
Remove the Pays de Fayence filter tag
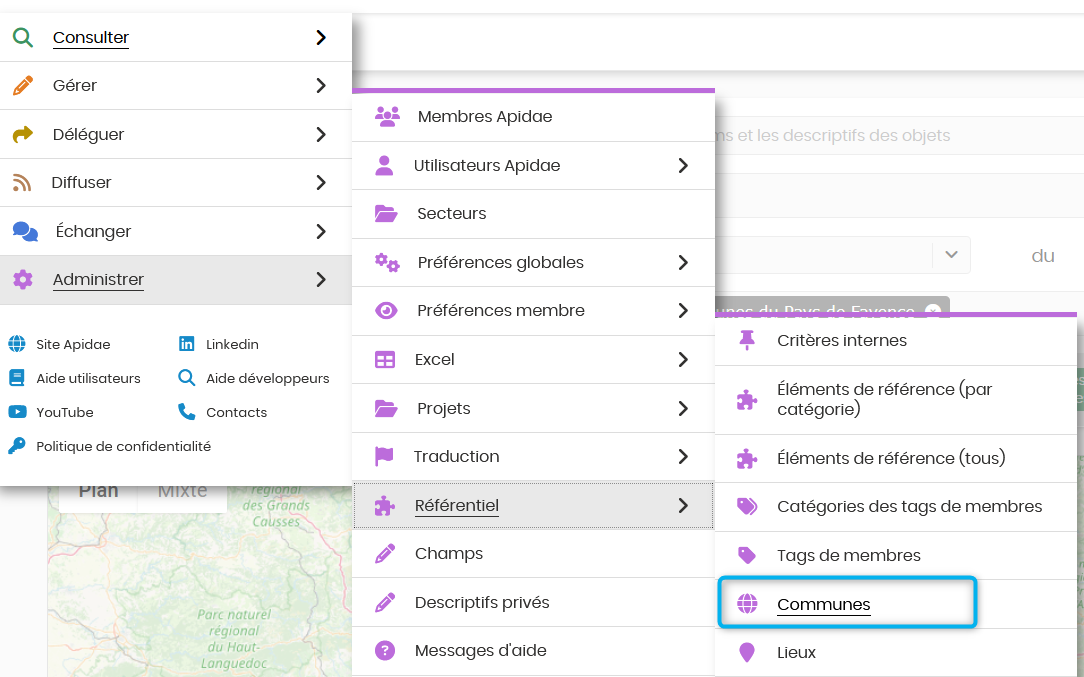coord(933,310)
